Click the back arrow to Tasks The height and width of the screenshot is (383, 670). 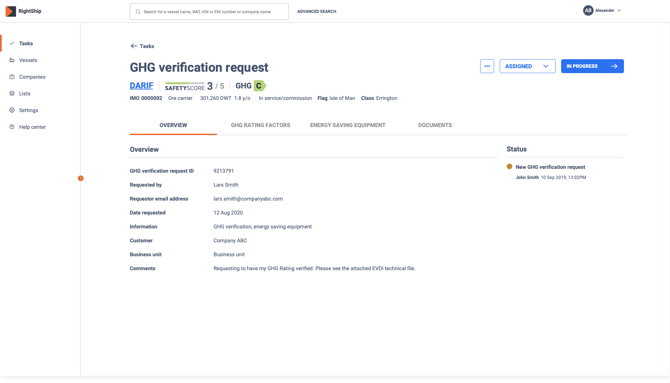click(134, 46)
